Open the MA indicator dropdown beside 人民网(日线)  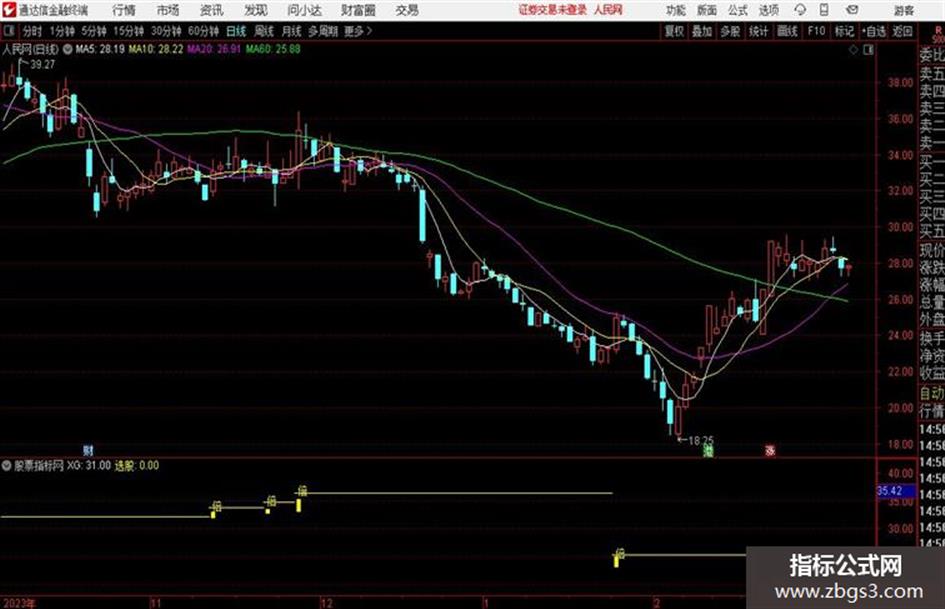click(x=68, y=49)
